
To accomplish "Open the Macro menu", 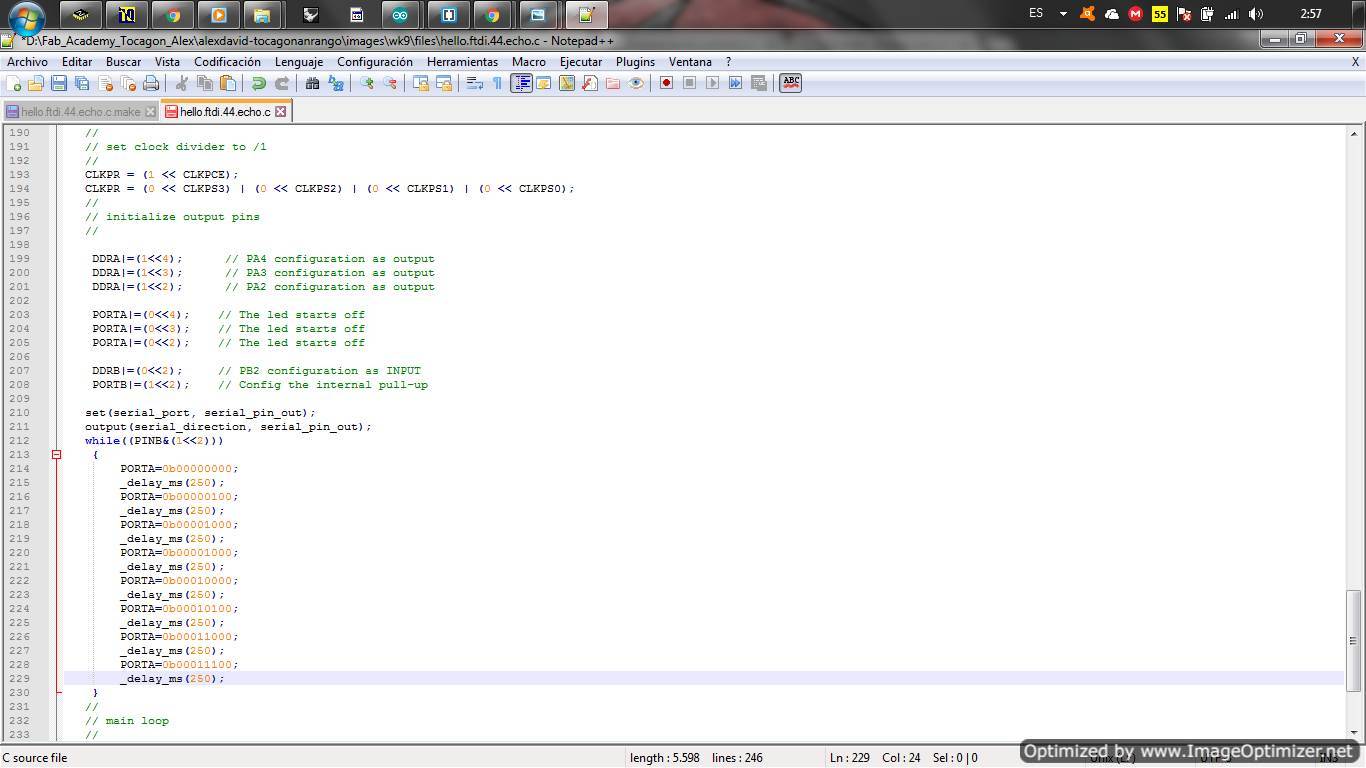I will click(529, 62).
